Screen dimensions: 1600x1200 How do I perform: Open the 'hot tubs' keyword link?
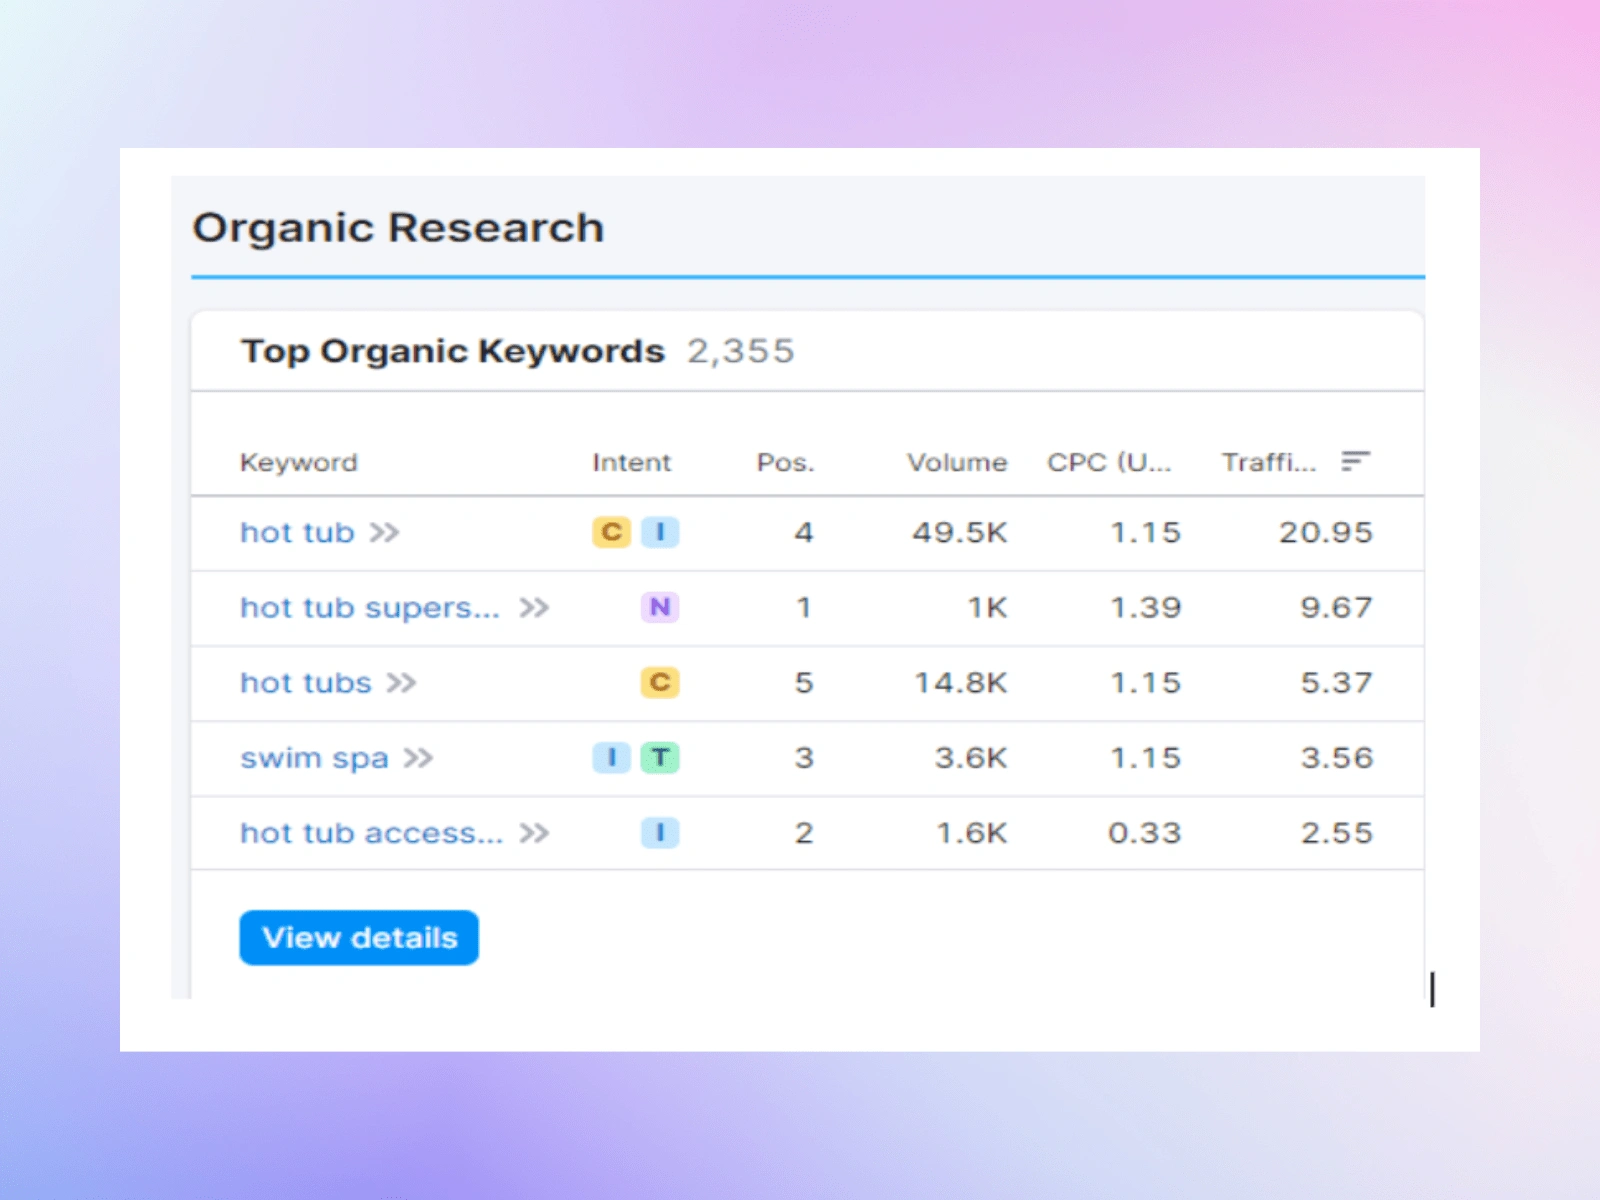305,683
